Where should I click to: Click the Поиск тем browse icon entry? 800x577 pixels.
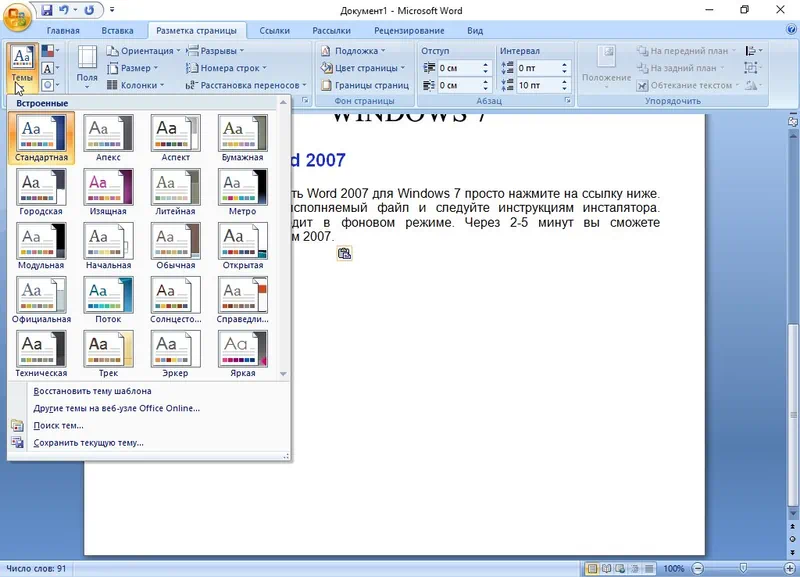point(58,425)
